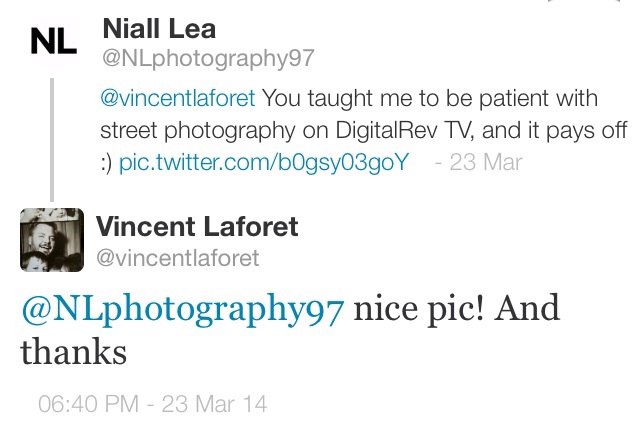Screen dimensions: 640x440
Task: Click the word "thanks" in Vincent's reply
Action: click(73, 353)
